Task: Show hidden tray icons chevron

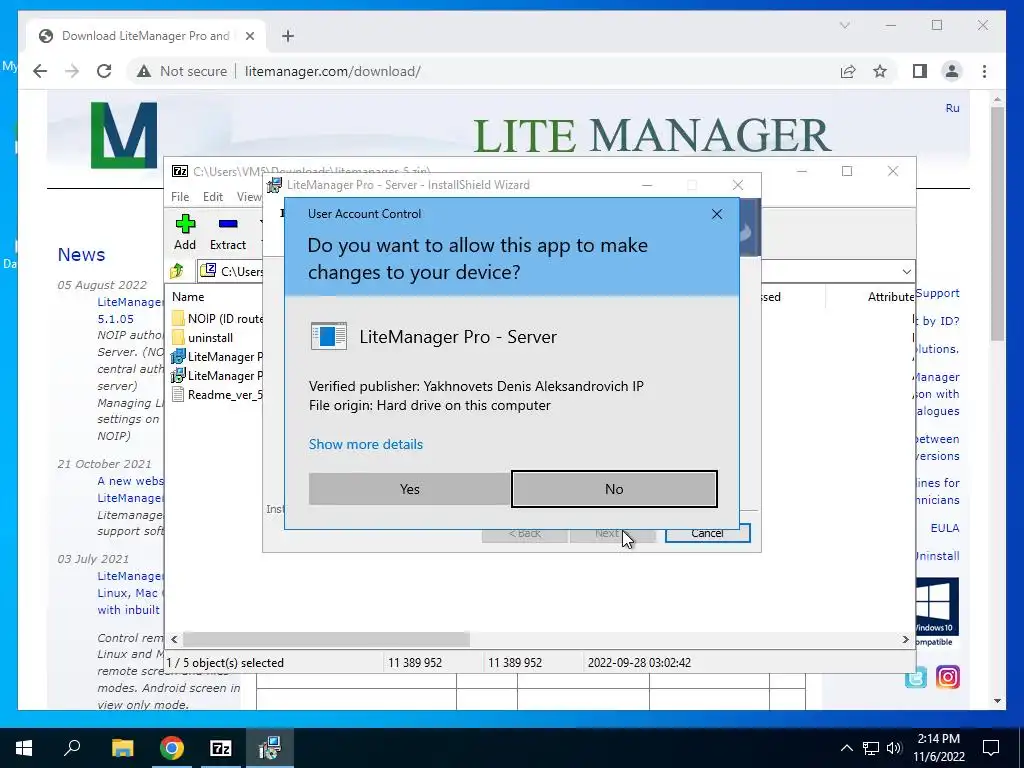Action: point(846,748)
